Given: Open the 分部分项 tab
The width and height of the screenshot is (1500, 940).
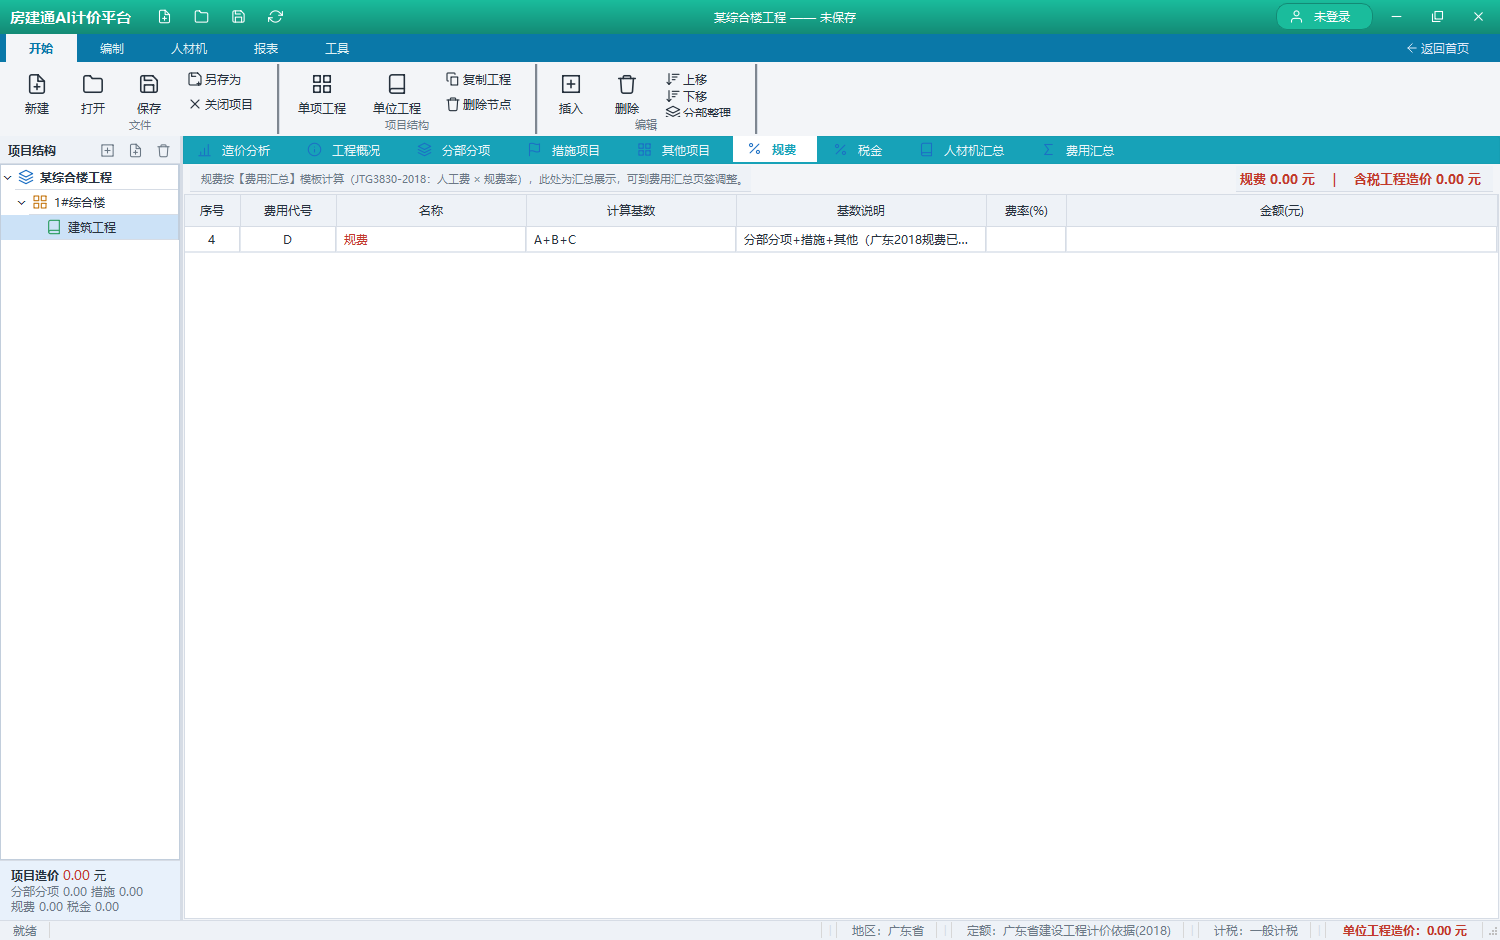Looking at the screenshot, I should [454, 150].
